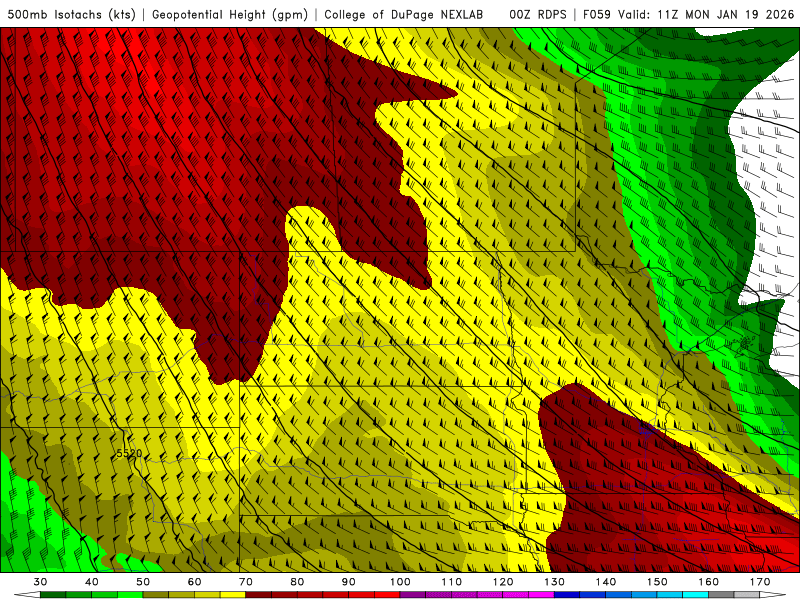Click the '50' legend value

[x=143, y=582]
